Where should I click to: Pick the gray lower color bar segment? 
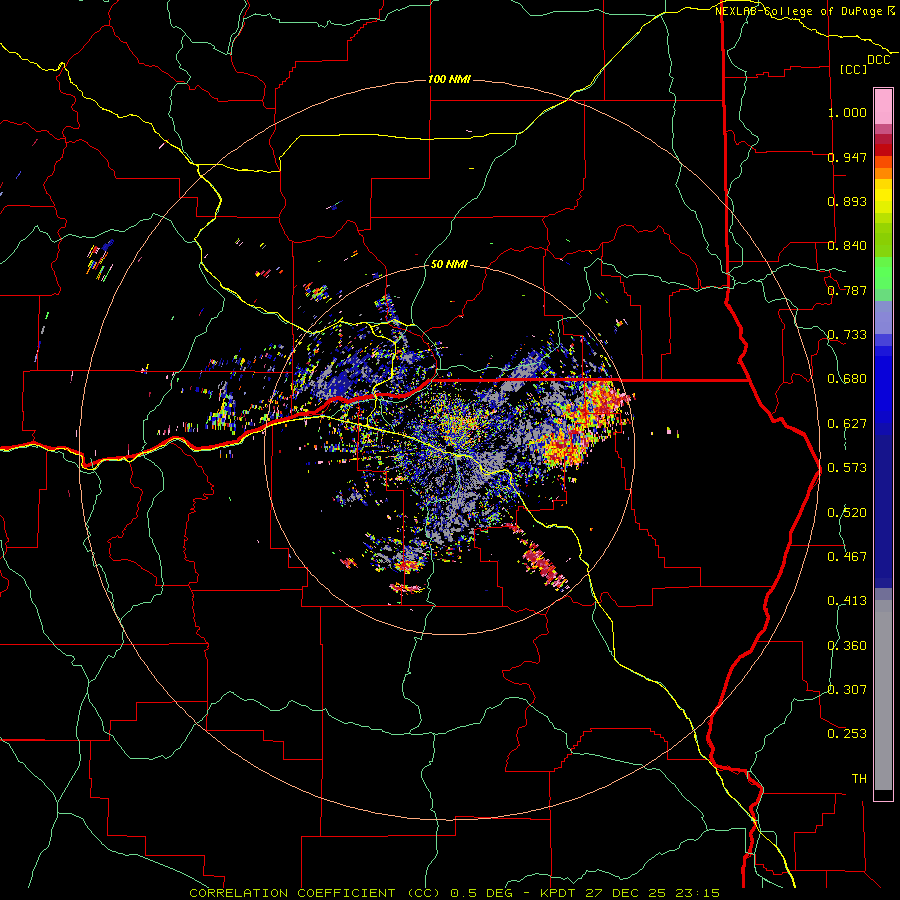(x=883, y=695)
